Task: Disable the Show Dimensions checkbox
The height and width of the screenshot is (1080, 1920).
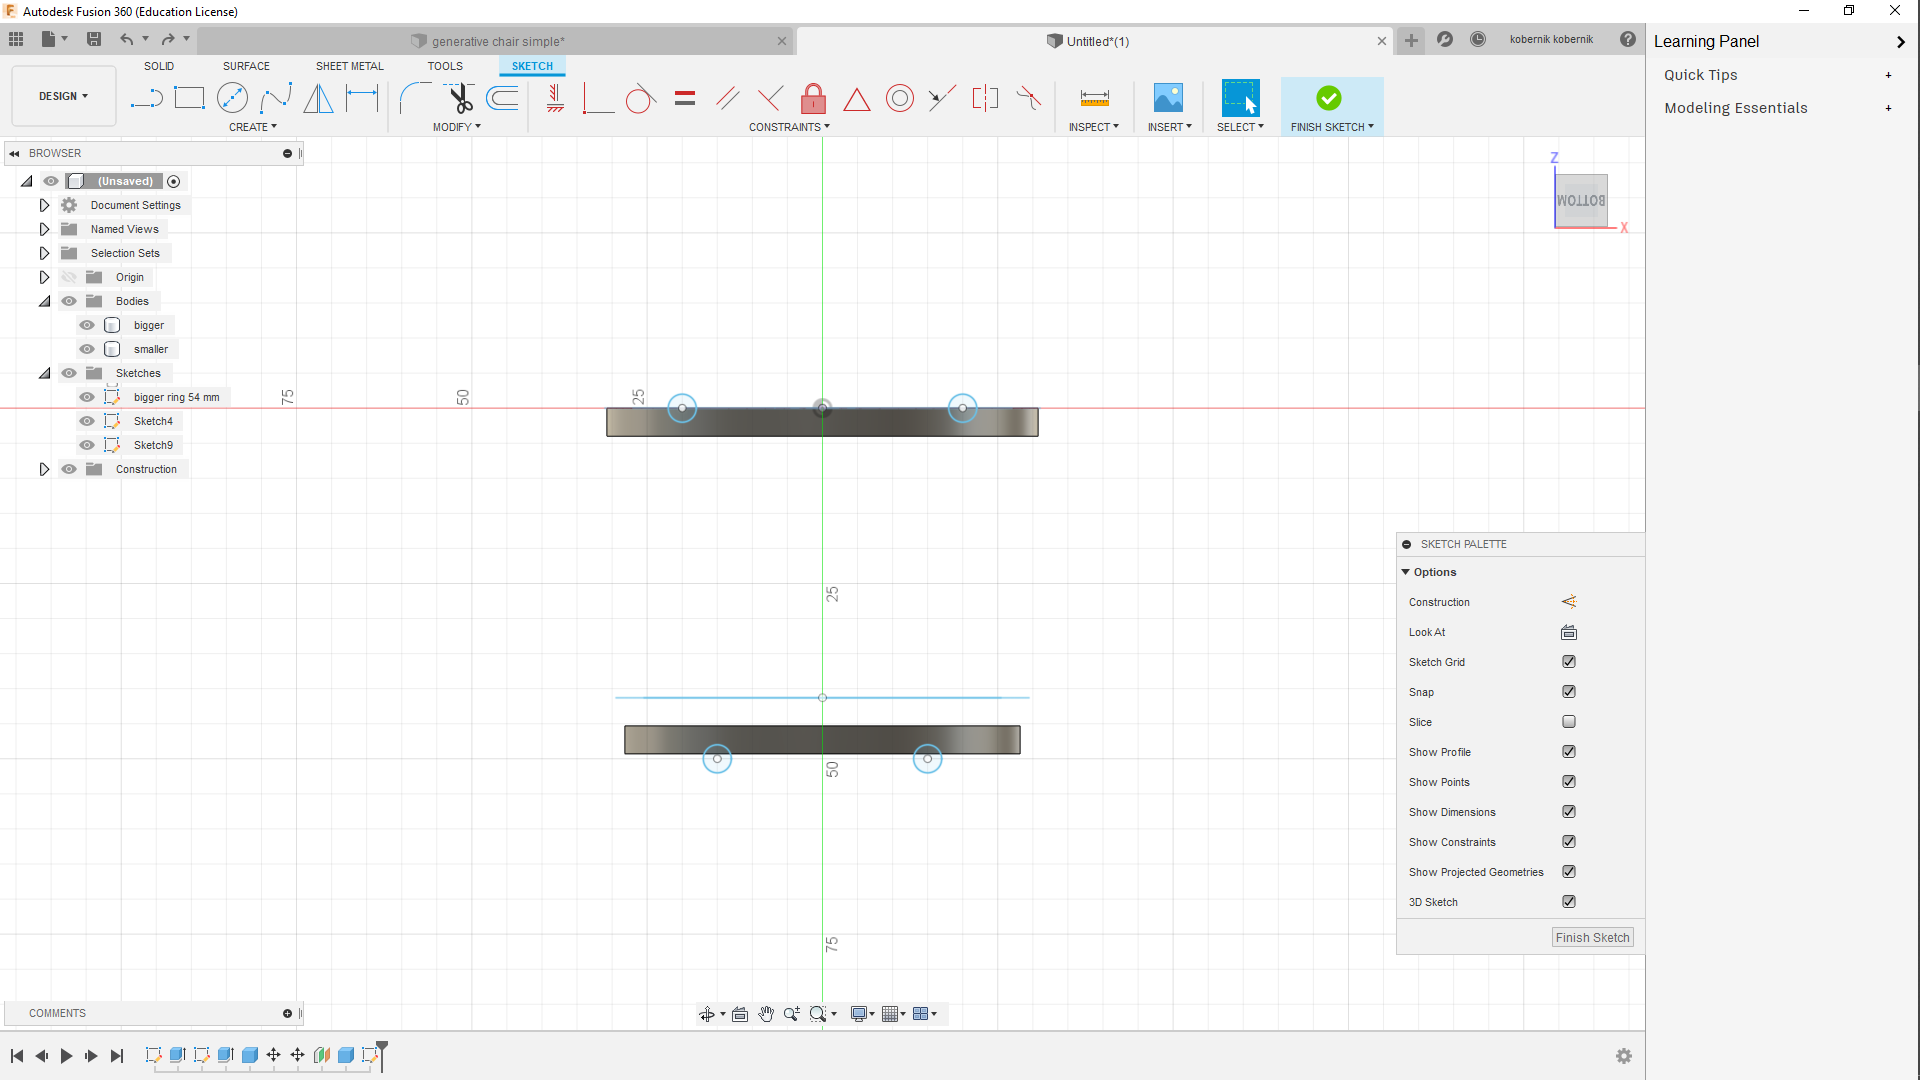Action: click(1568, 811)
